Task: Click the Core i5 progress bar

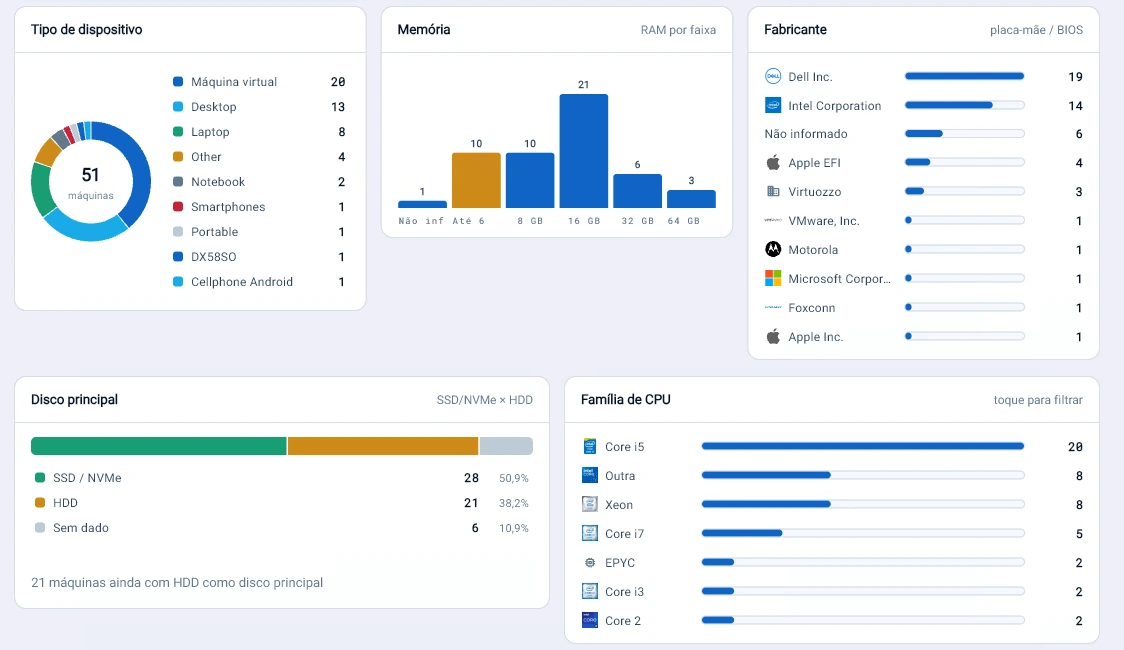Action: coord(863,446)
